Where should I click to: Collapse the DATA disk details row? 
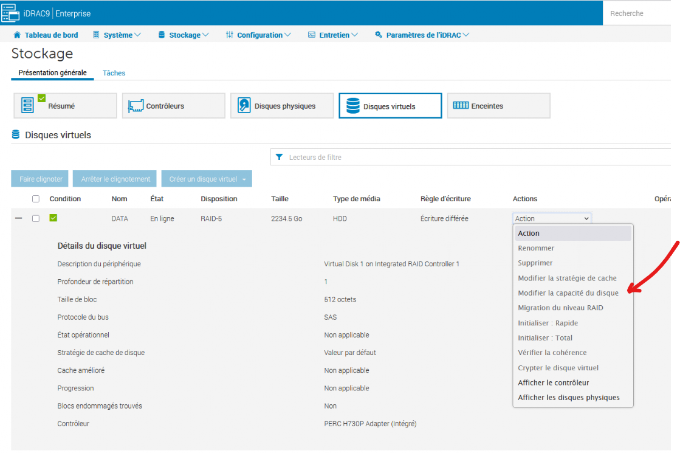click(18, 217)
